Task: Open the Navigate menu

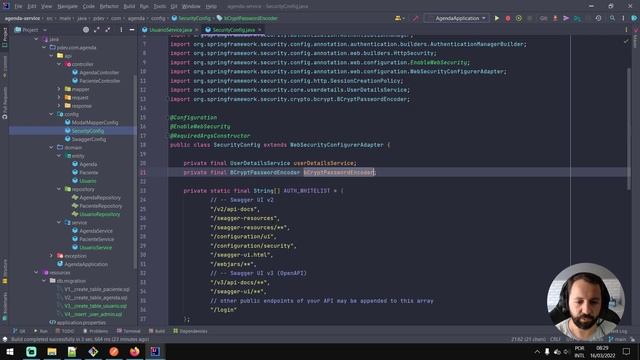Action: pyautogui.click(x=67, y=7)
